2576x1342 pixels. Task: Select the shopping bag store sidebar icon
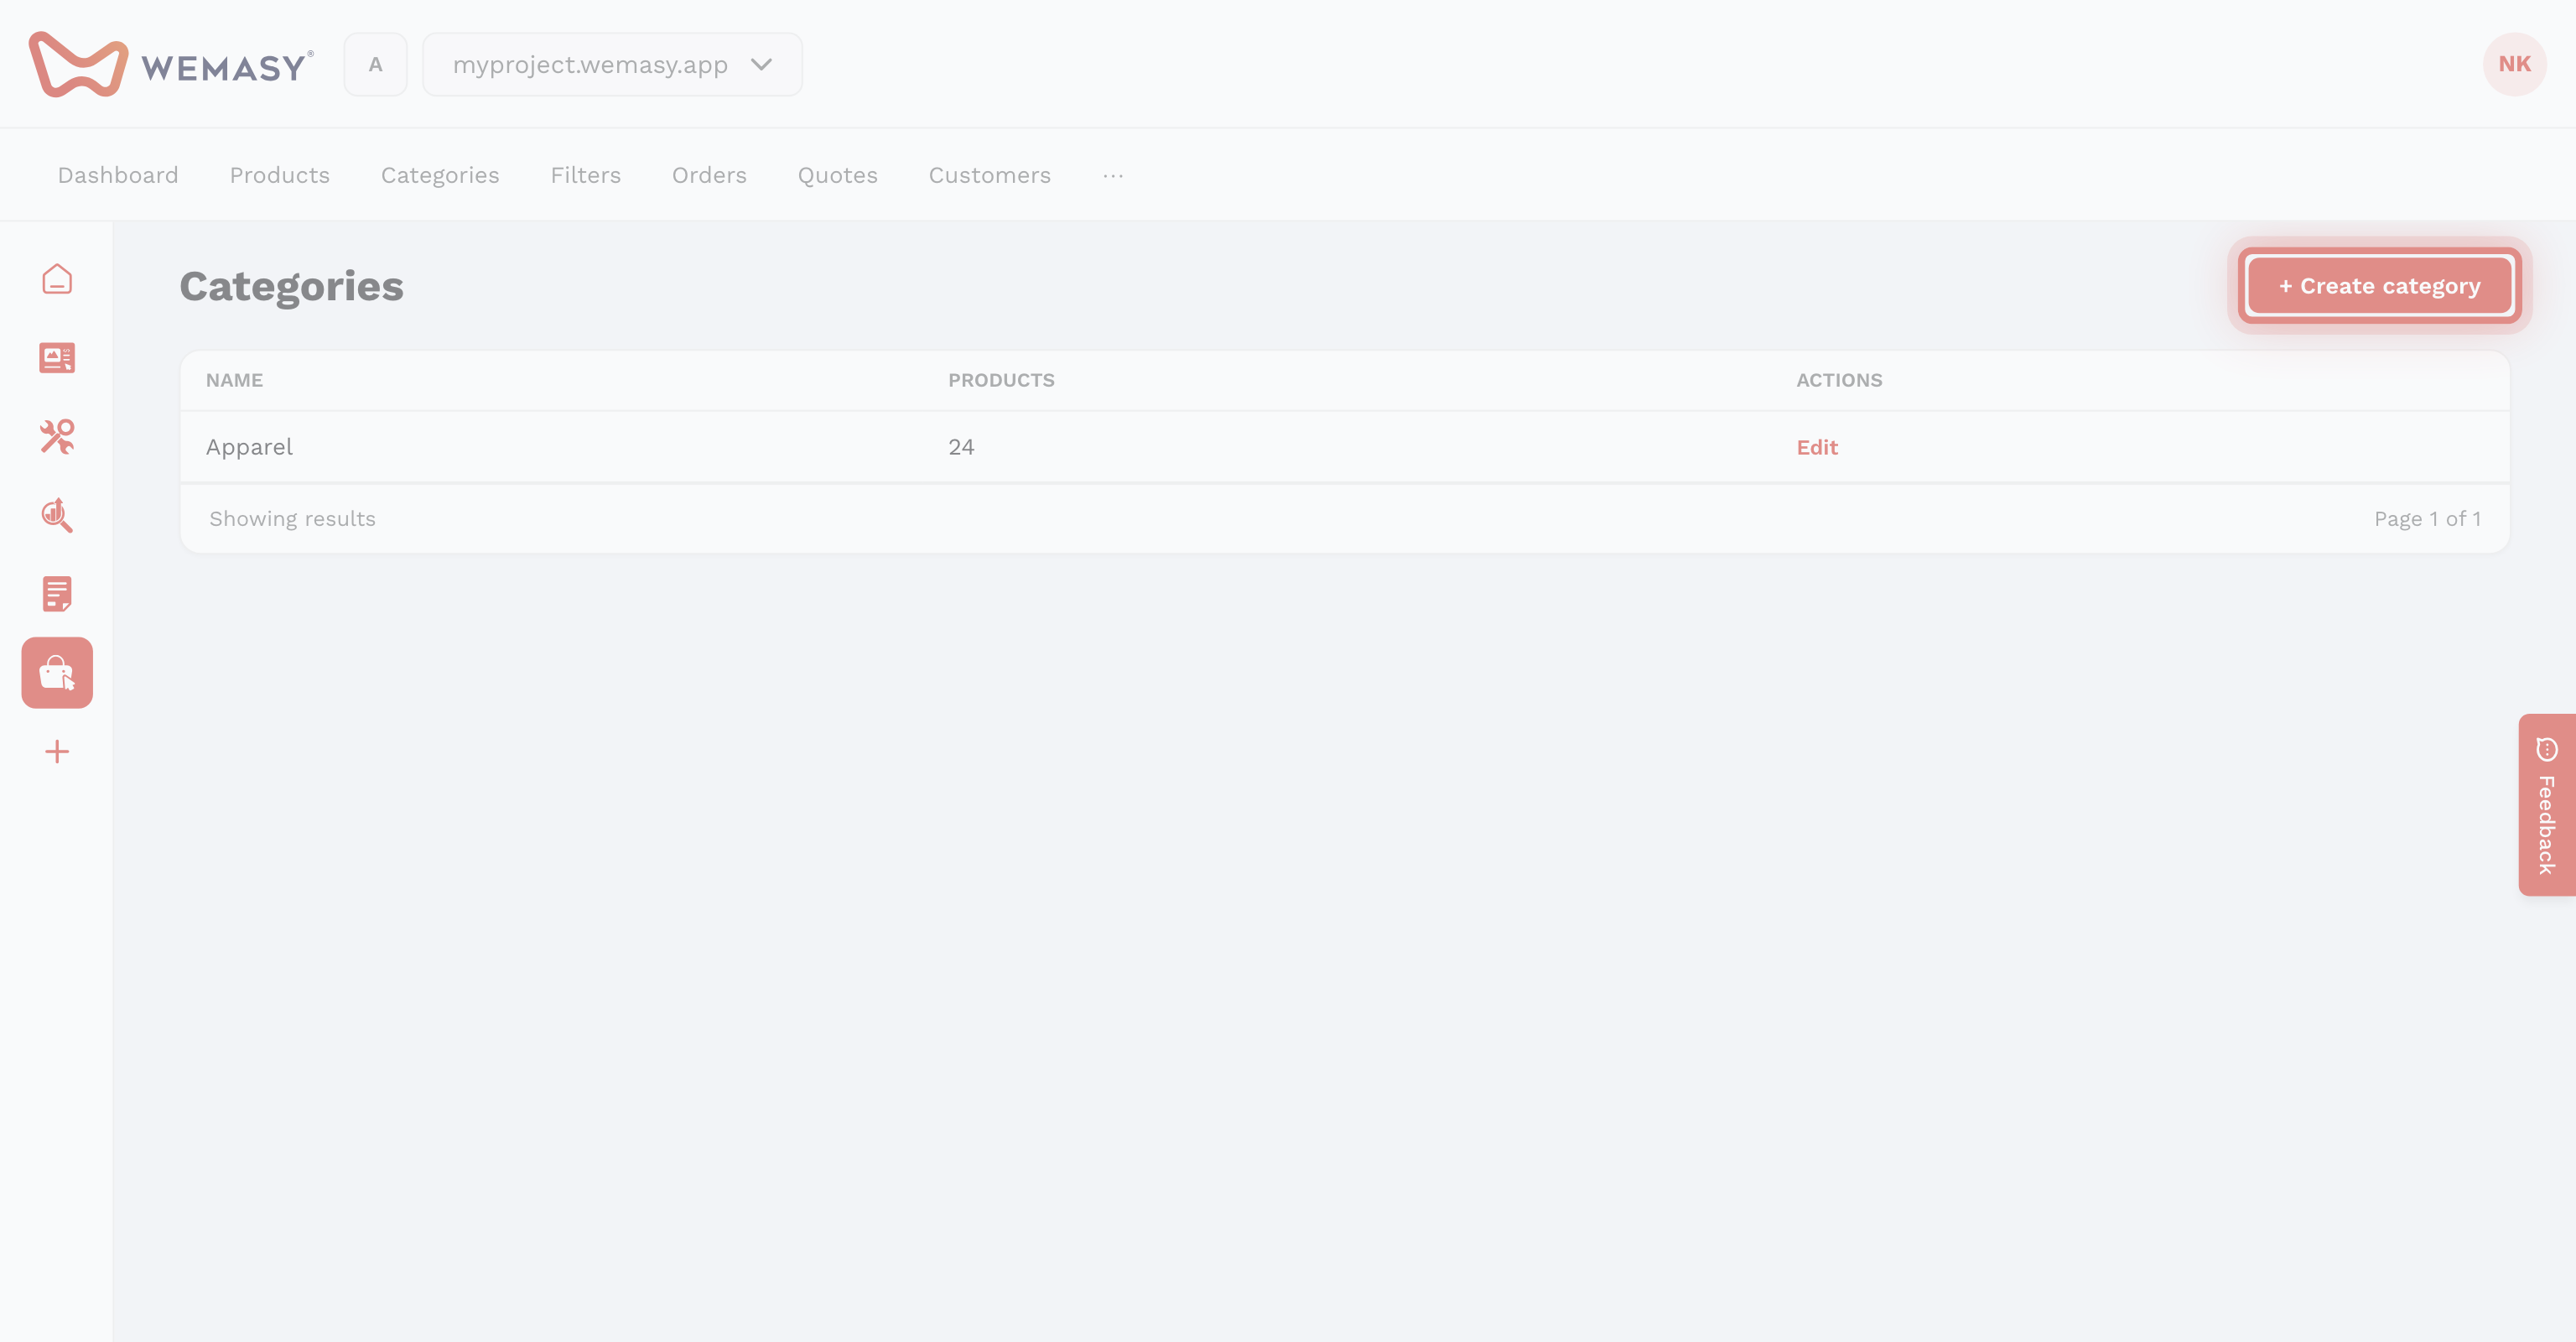[57, 673]
